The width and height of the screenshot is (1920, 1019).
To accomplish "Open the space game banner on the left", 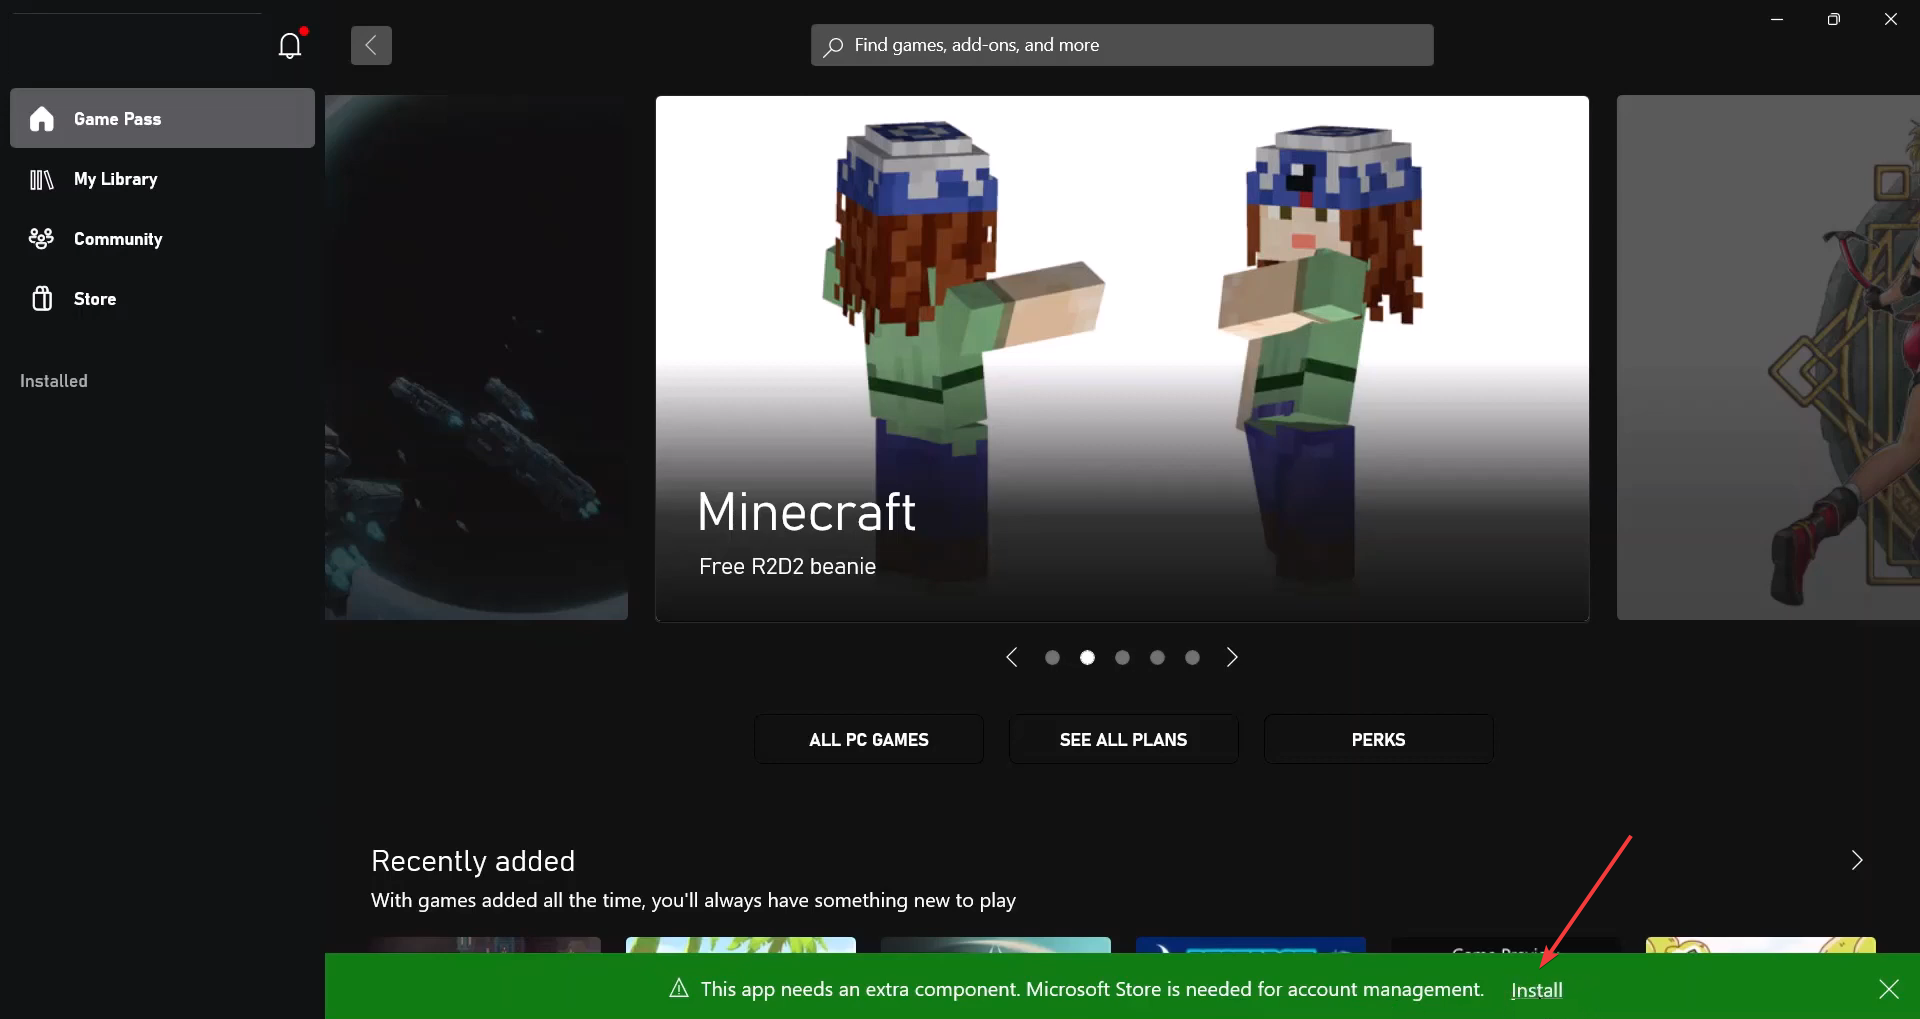I will pyautogui.click(x=476, y=357).
